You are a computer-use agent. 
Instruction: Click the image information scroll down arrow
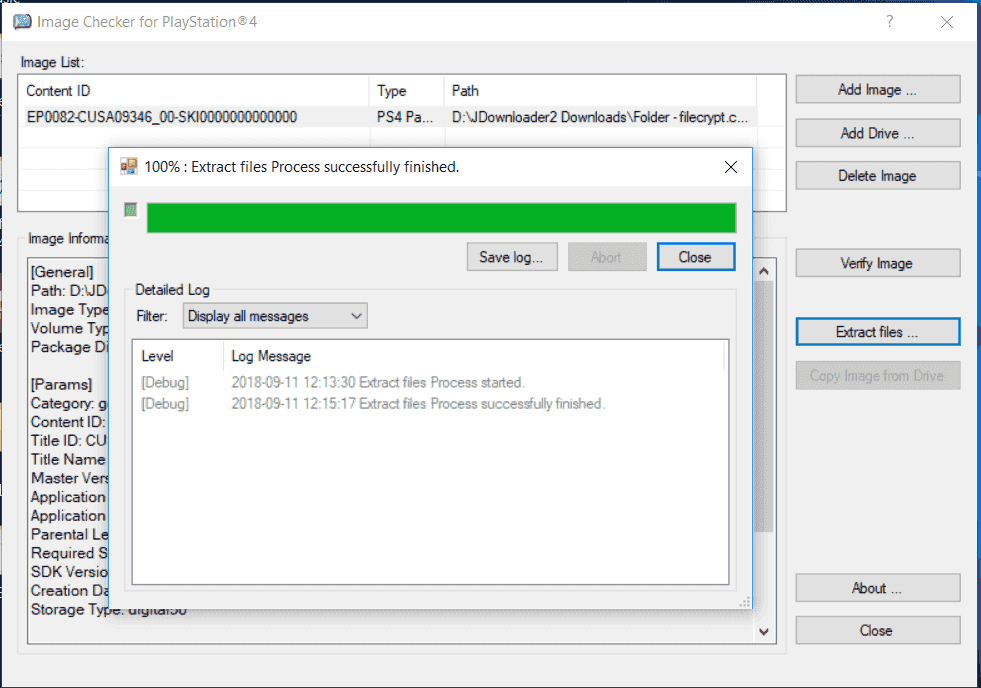coord(763,632)
